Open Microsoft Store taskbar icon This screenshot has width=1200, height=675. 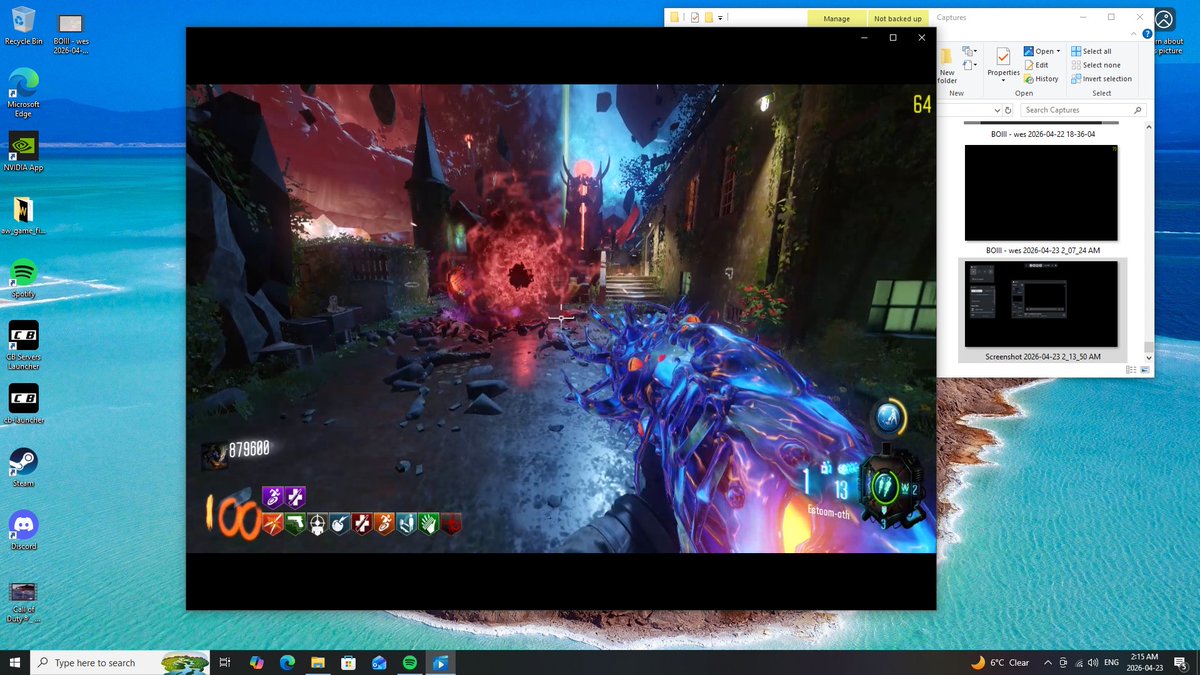pyautogui.click(x=348, y=662)
